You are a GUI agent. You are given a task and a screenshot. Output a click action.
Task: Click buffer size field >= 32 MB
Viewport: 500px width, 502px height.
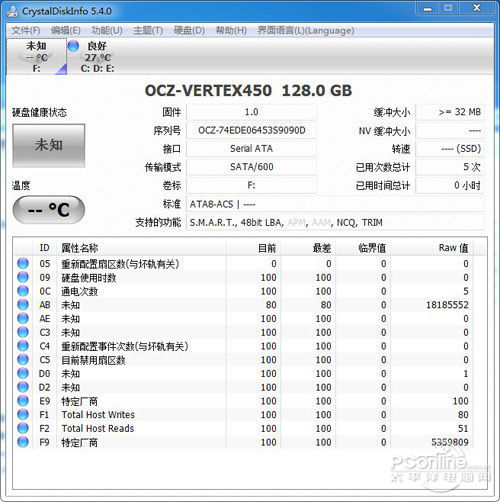(450, 112)
